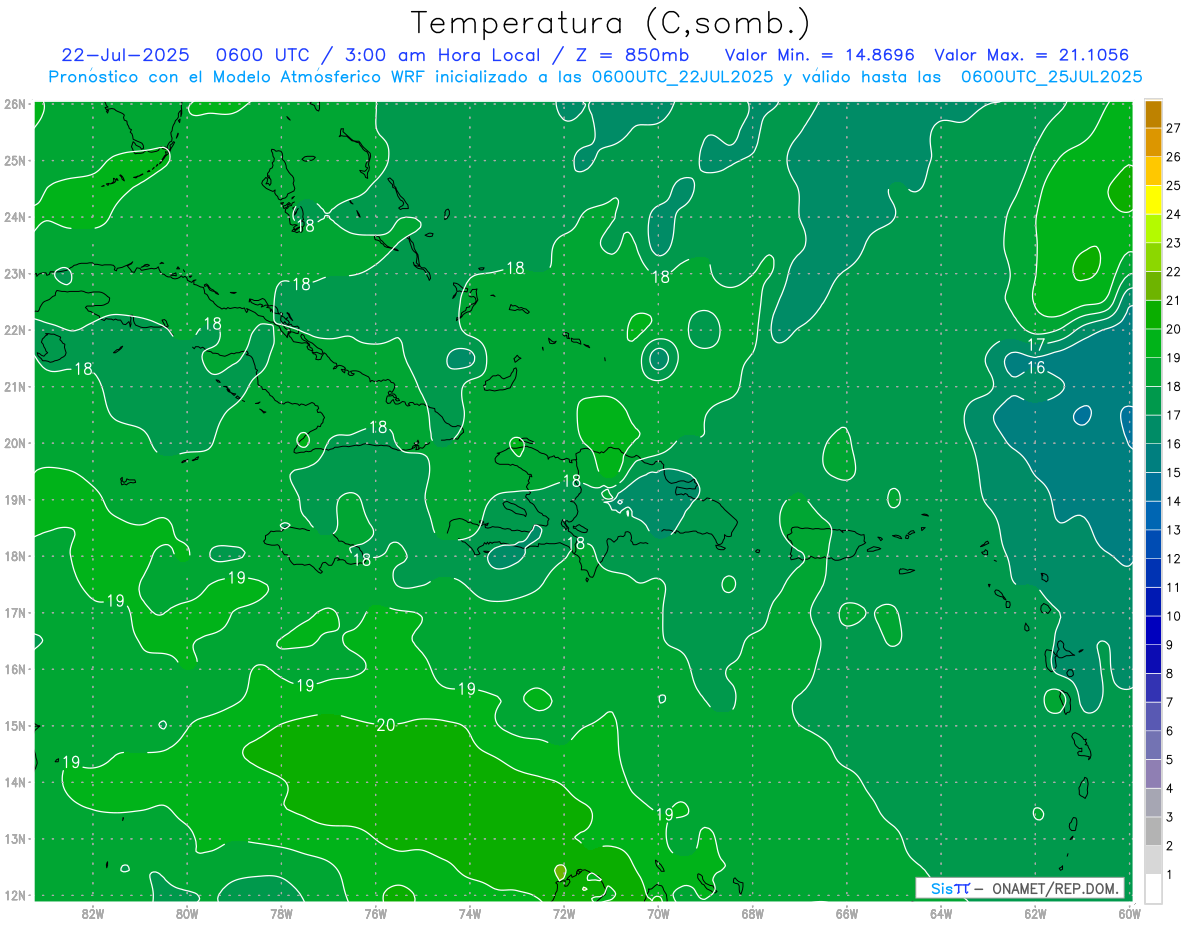Click the white bottom swatch of the color legend
This screenshot has width=1200, height=927.
(x=1153, y=888)
